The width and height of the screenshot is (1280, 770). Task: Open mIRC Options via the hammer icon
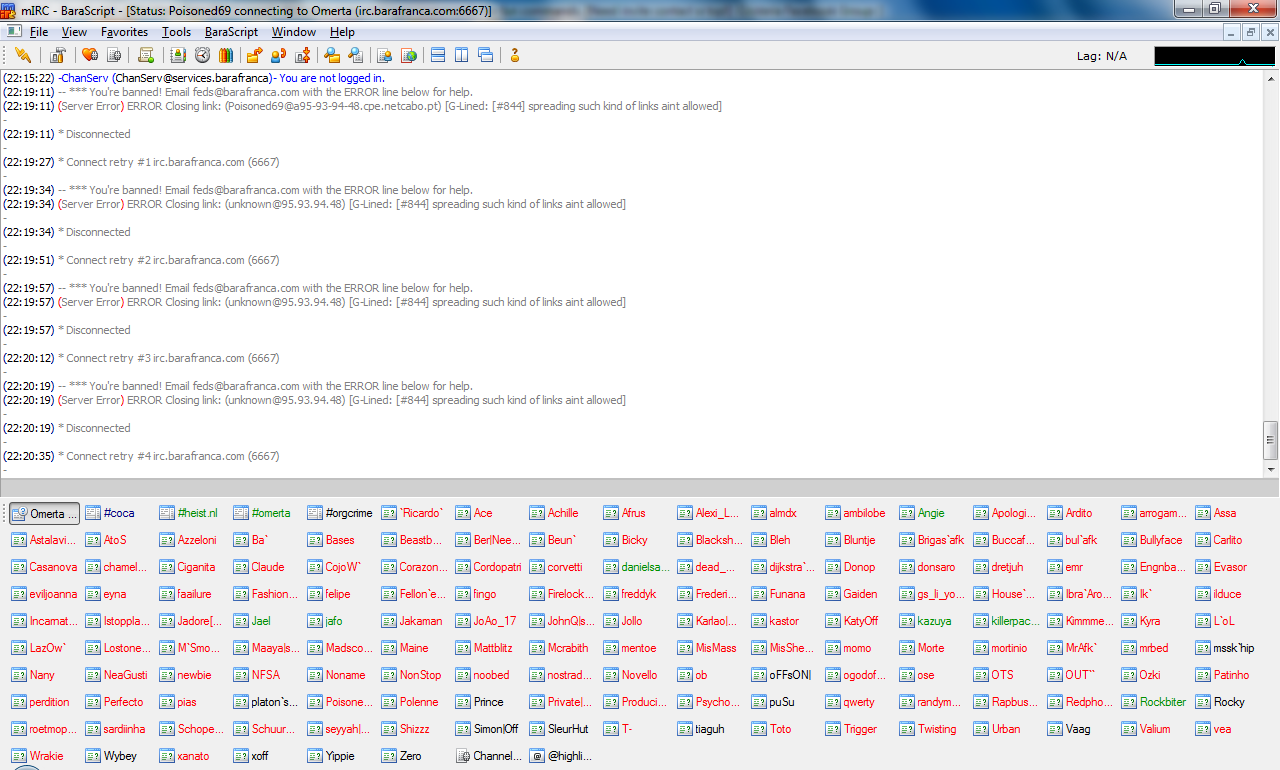tap(57, 55)
